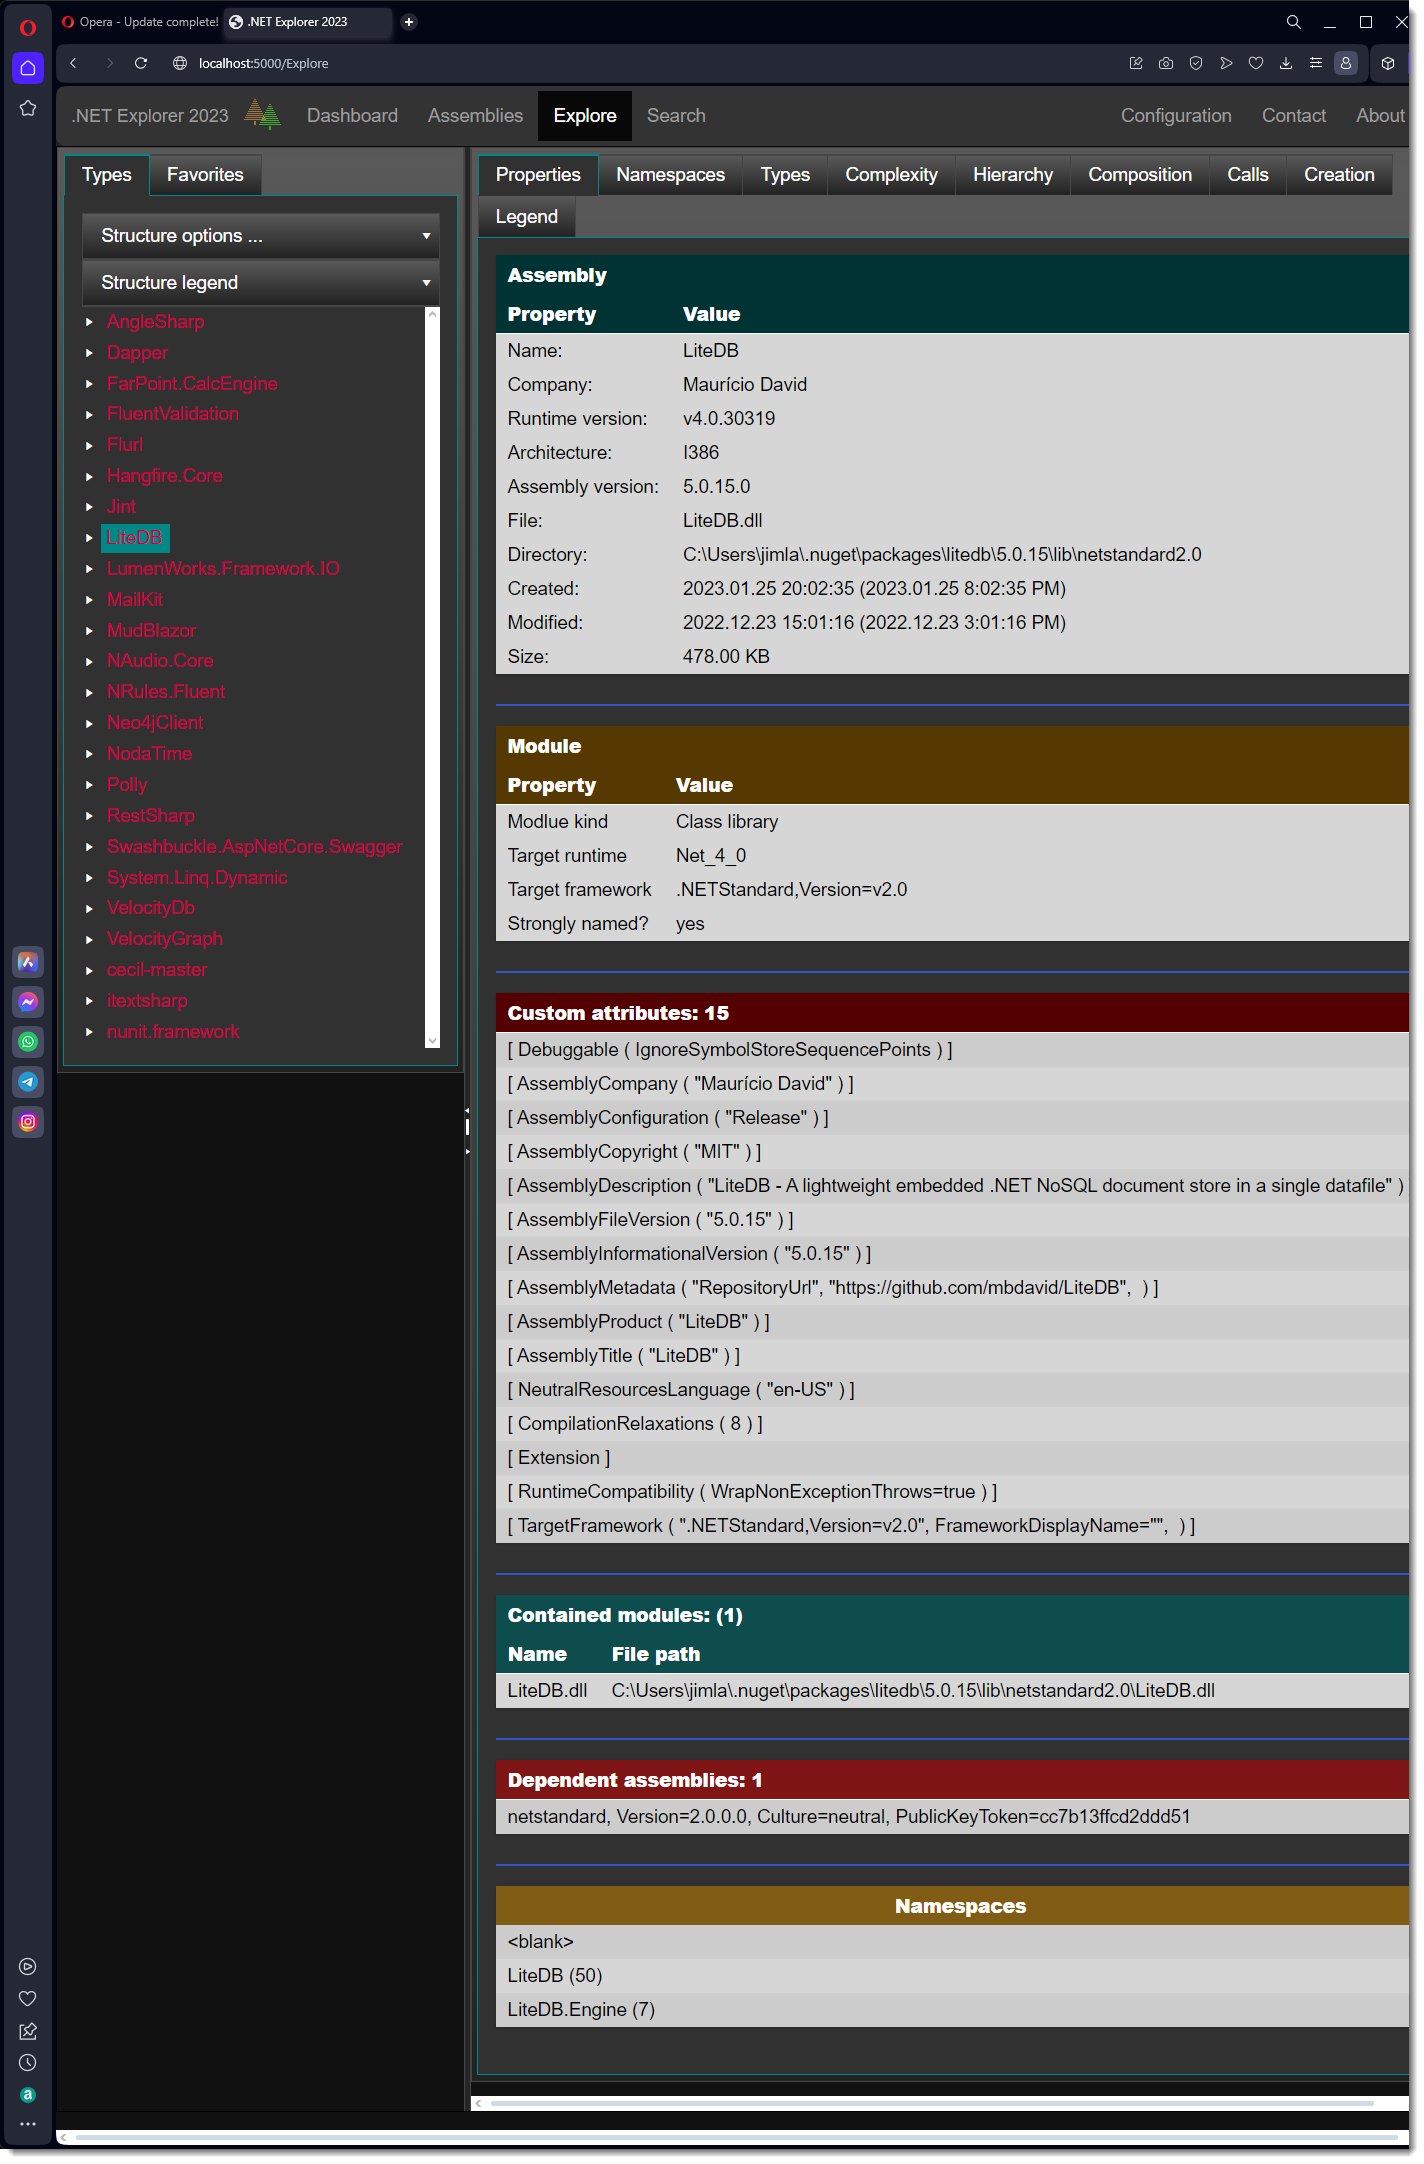Open extensions cube icon
The image size is (1424, 2164).
pos(1388,63)
